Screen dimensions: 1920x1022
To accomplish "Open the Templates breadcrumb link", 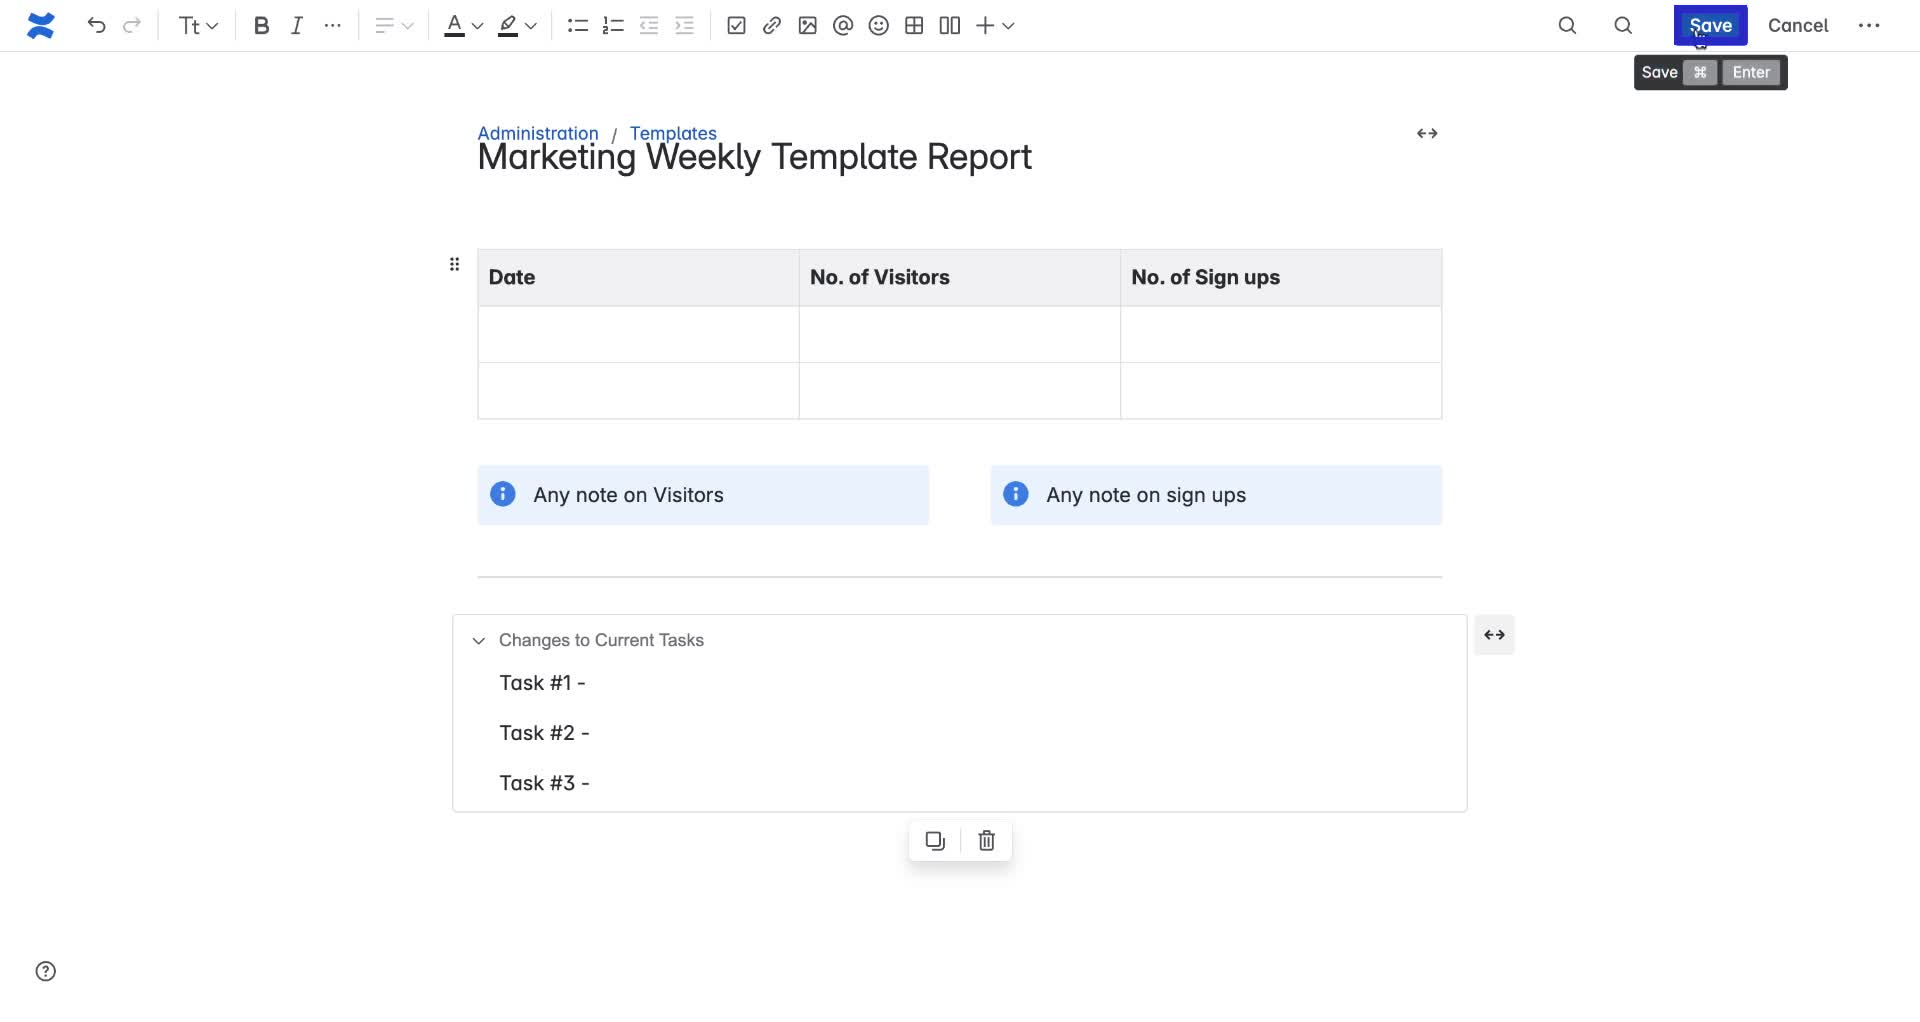I will click(x=673, y=133).
